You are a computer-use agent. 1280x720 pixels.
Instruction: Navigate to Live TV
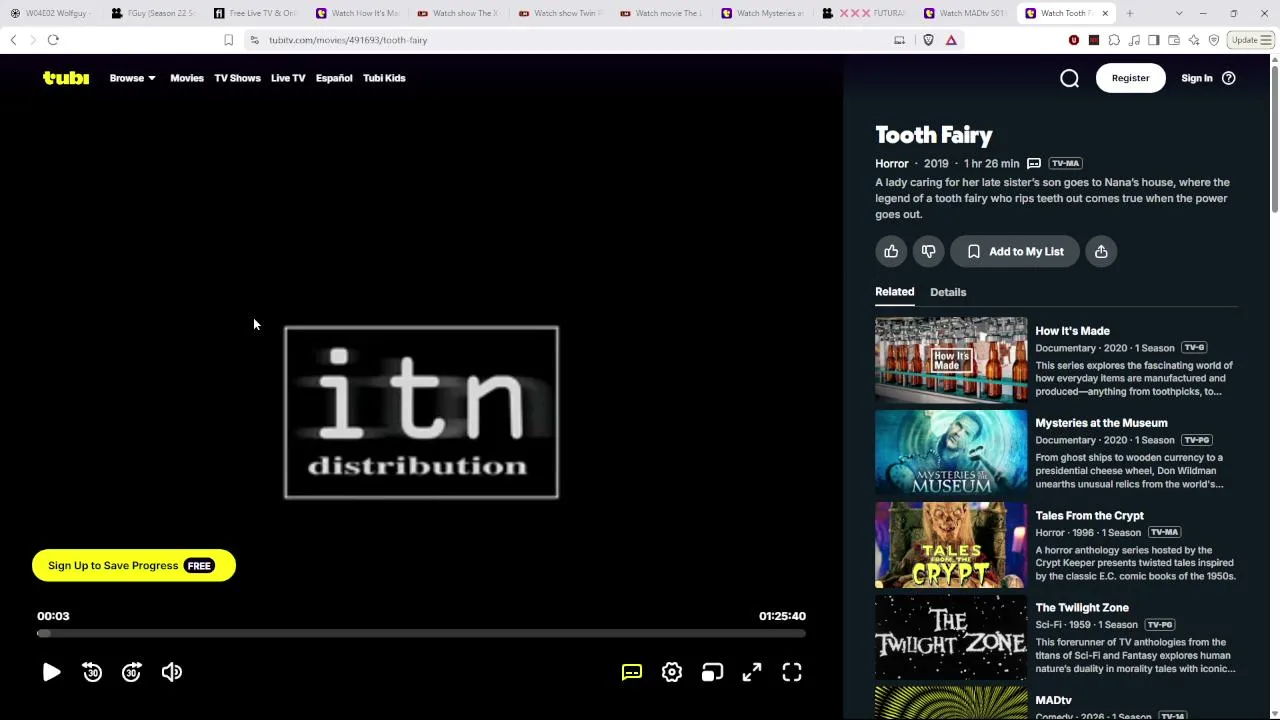tap(288, 78)
